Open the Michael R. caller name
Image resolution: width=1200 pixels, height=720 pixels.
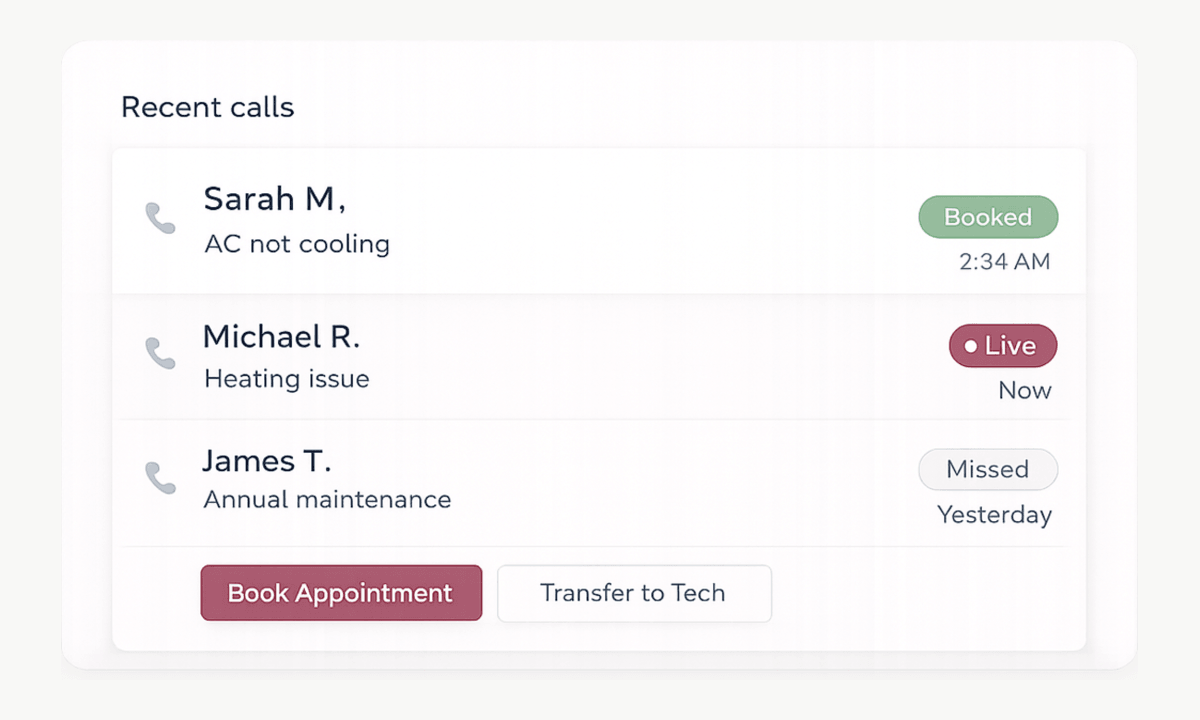(281, 337)
